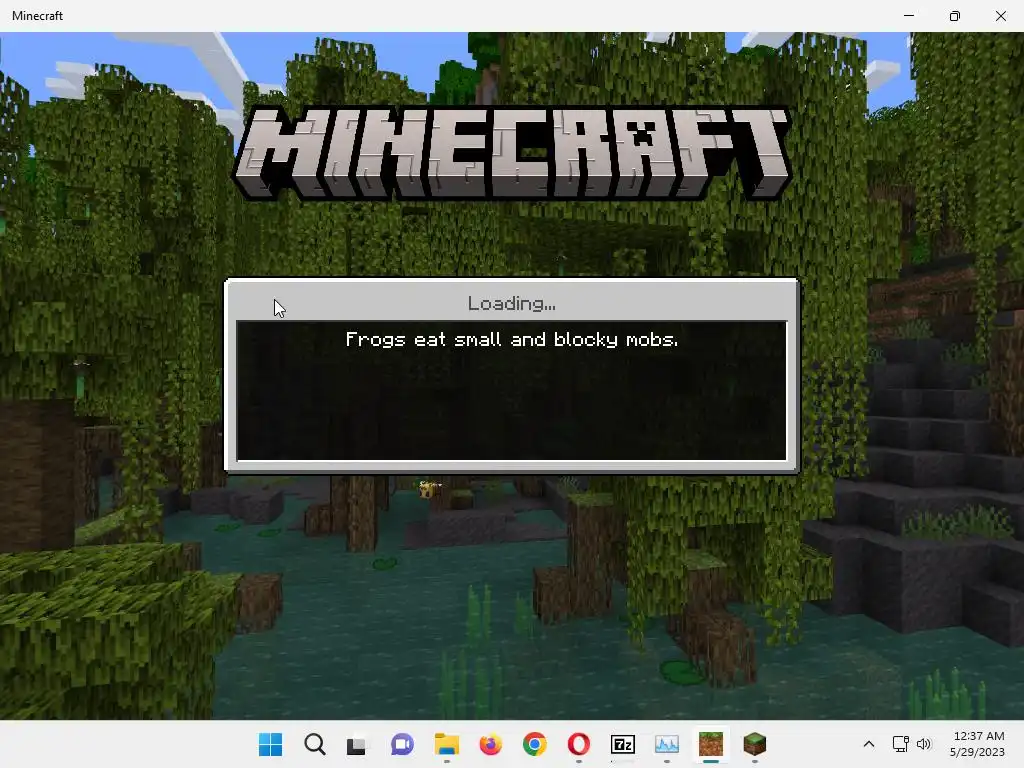Click the Minecraft window title text
This screenshot has width=1024, height=768.
[x=37, y=16]
